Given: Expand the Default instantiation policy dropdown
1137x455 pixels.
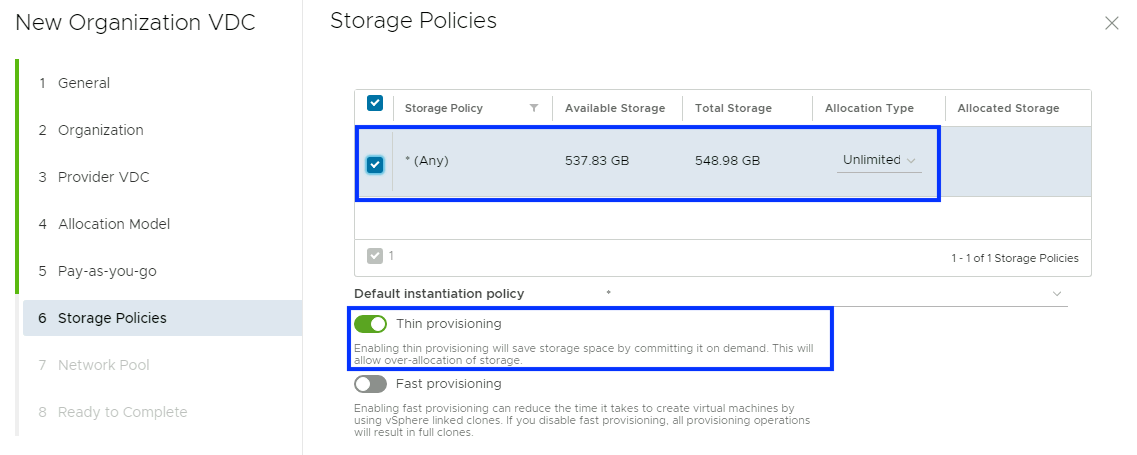Looking at the screenshot, I should pos(1057,294).
